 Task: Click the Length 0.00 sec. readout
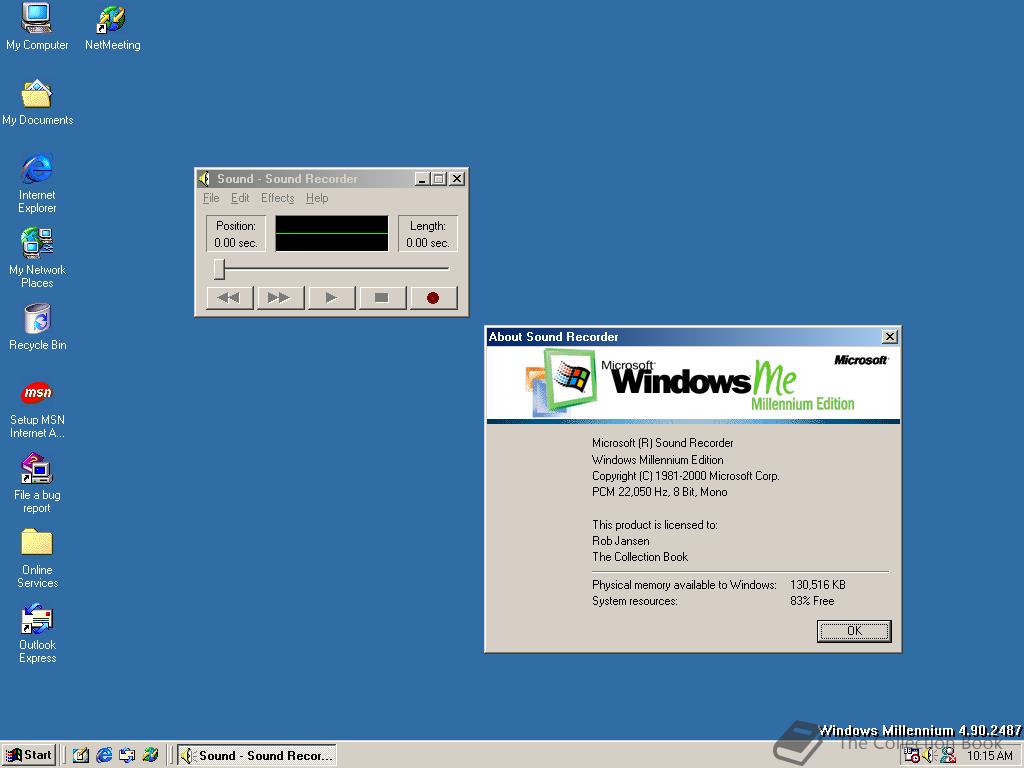click(x=428, y=234)
